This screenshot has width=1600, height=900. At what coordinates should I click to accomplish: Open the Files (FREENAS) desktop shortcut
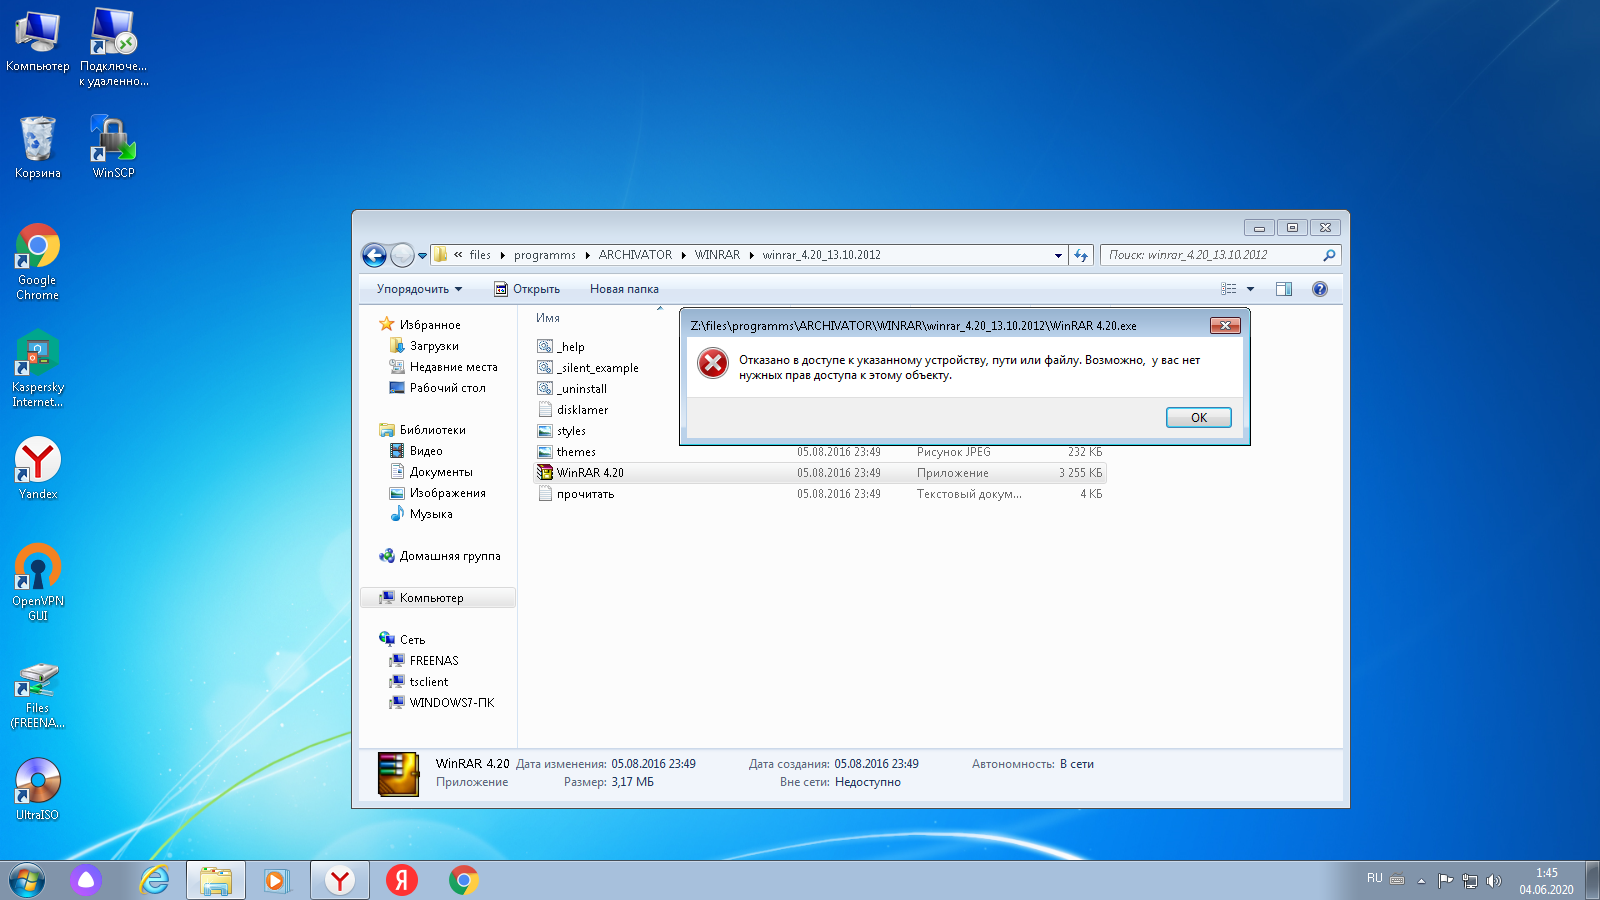[x=38, y=696]
